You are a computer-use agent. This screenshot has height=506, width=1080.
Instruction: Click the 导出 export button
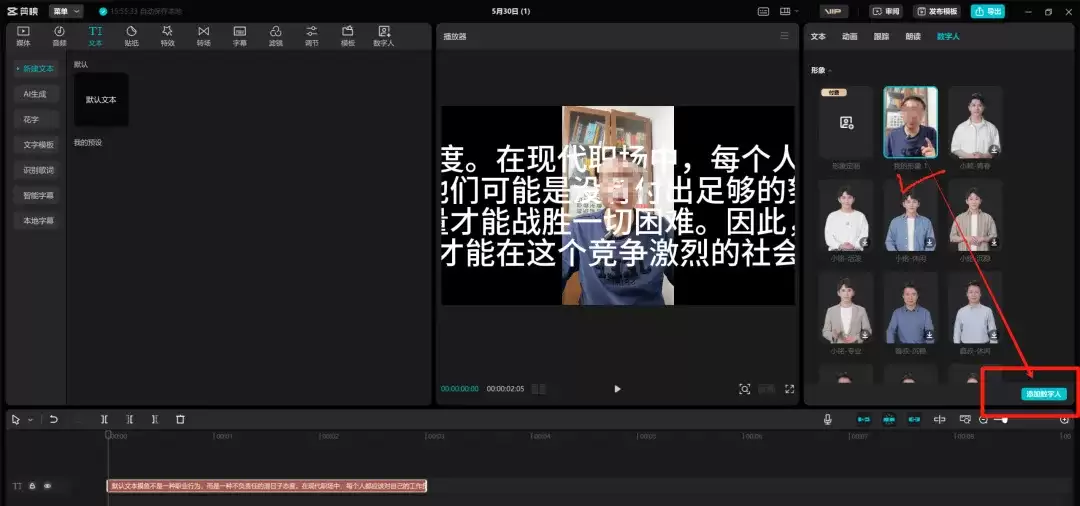pos(988,12)
